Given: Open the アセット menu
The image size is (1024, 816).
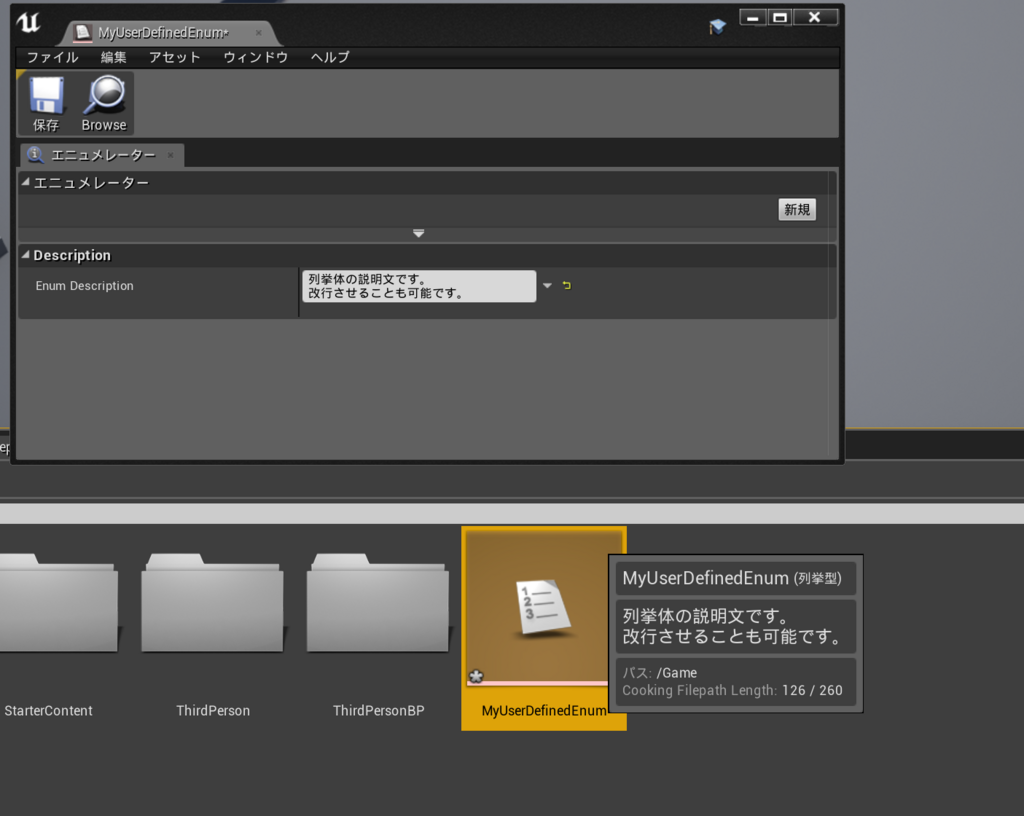Looking at the screenshot, I should [174, 57].
